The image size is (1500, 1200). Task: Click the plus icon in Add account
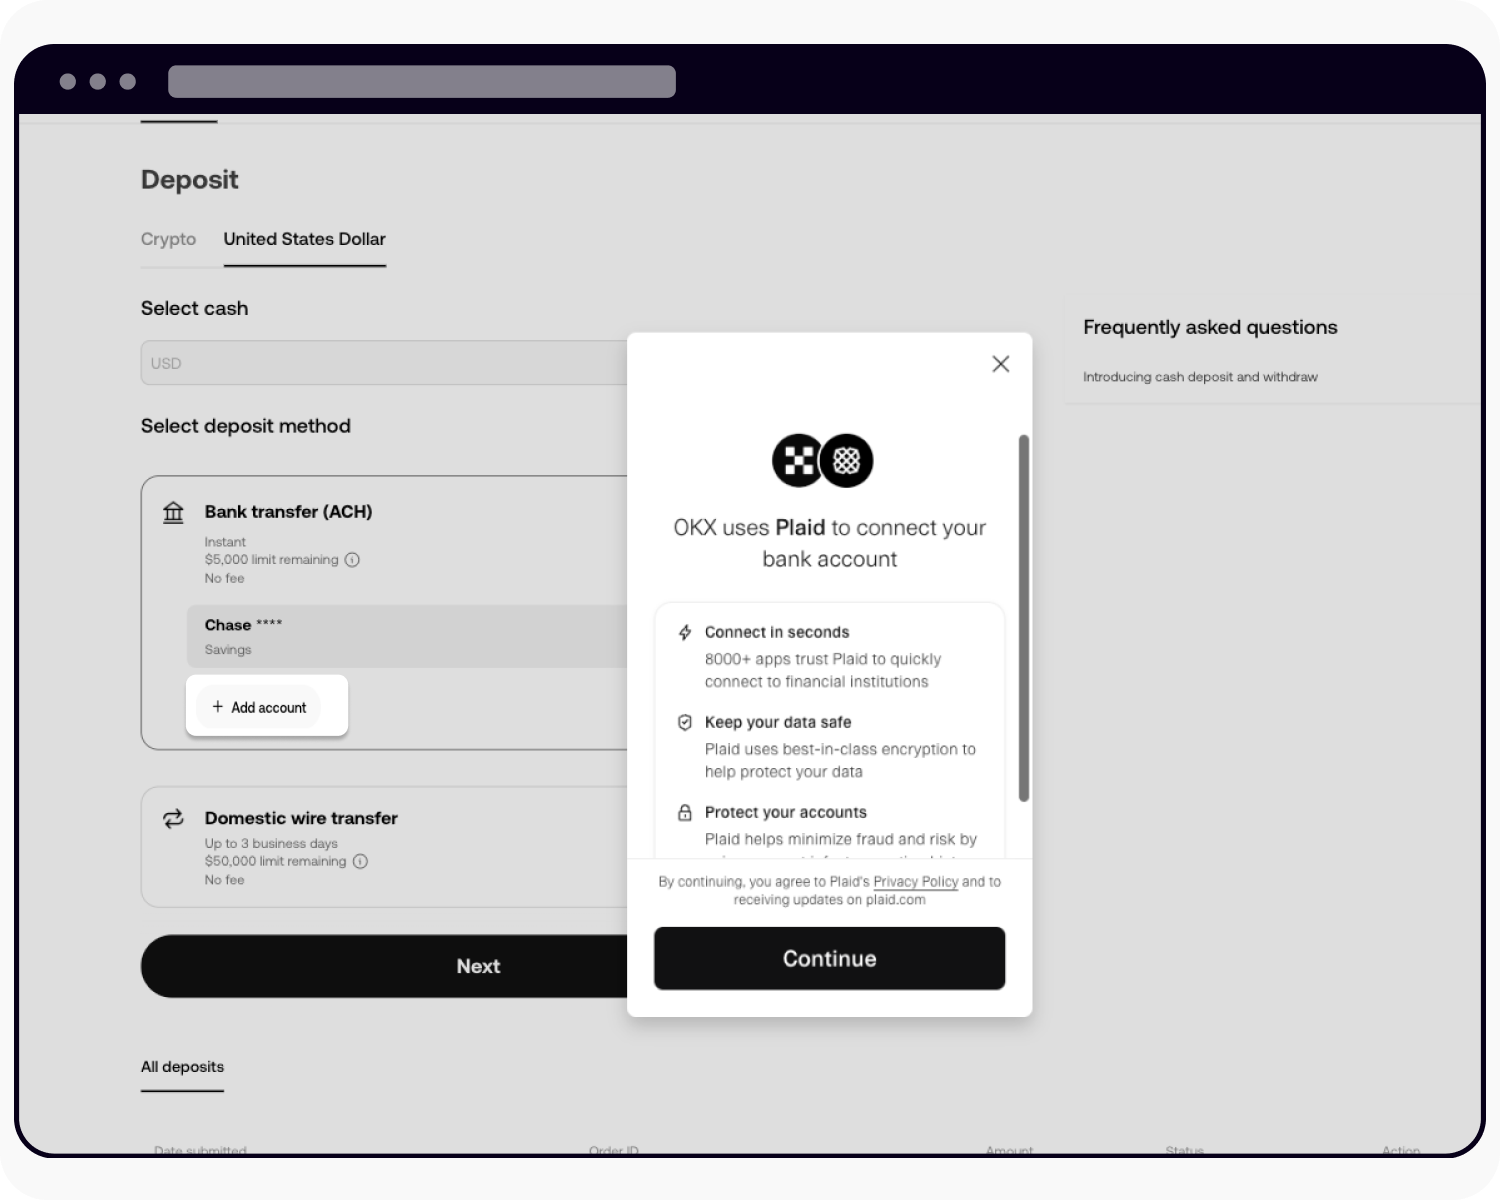[x=217, y=707]
